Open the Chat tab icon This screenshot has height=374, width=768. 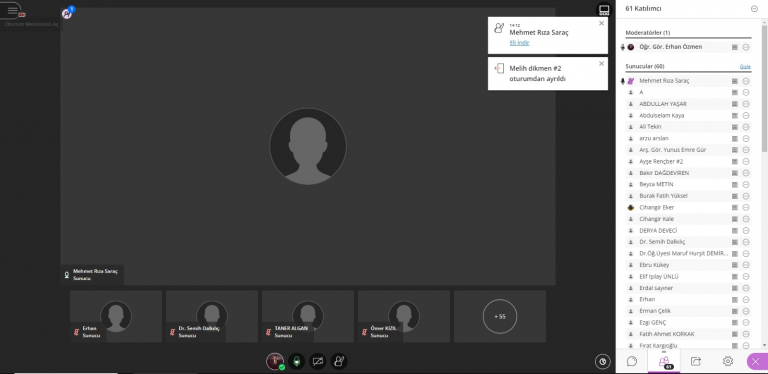(x=632, y=361)
